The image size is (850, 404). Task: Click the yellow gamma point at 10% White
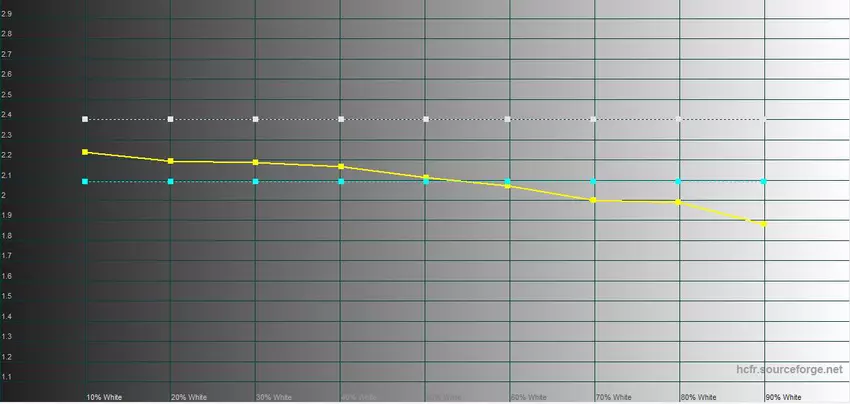86,152
